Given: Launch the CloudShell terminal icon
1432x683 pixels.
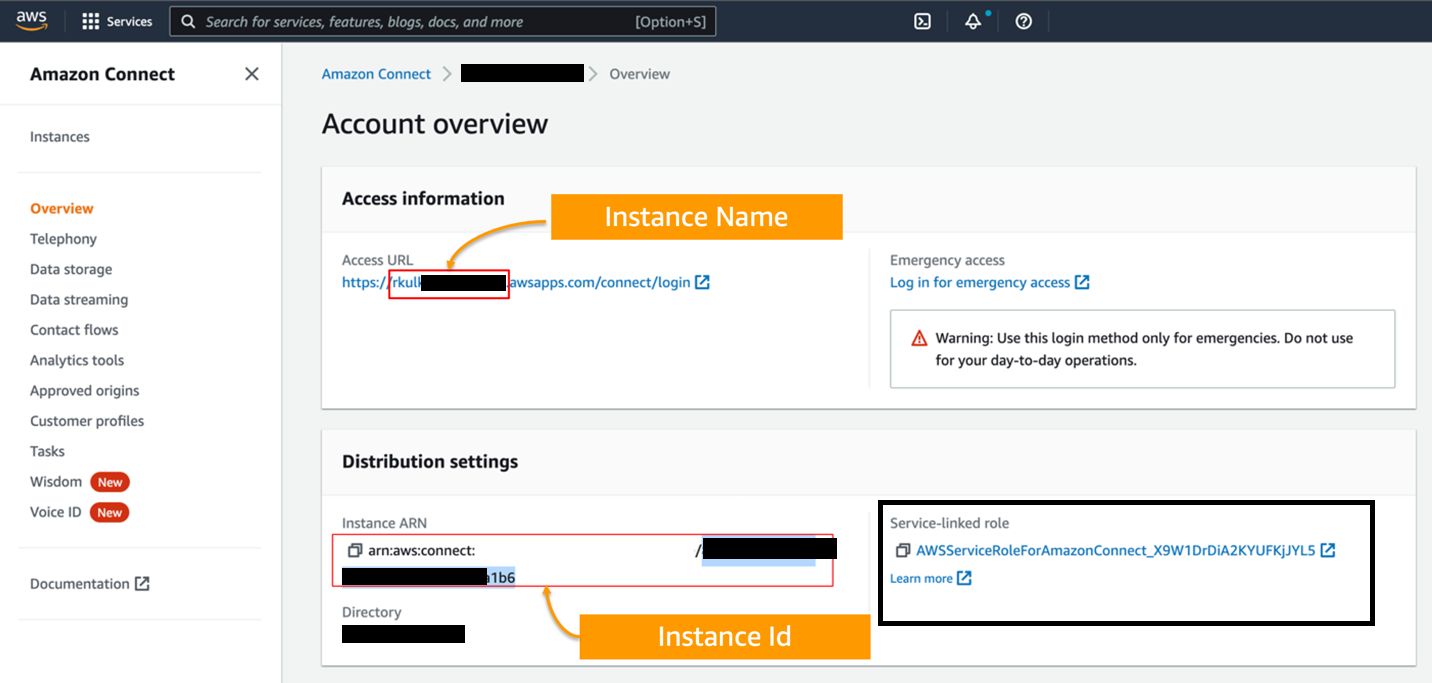Looking at the screenshot, I should [x=922, y=21].
